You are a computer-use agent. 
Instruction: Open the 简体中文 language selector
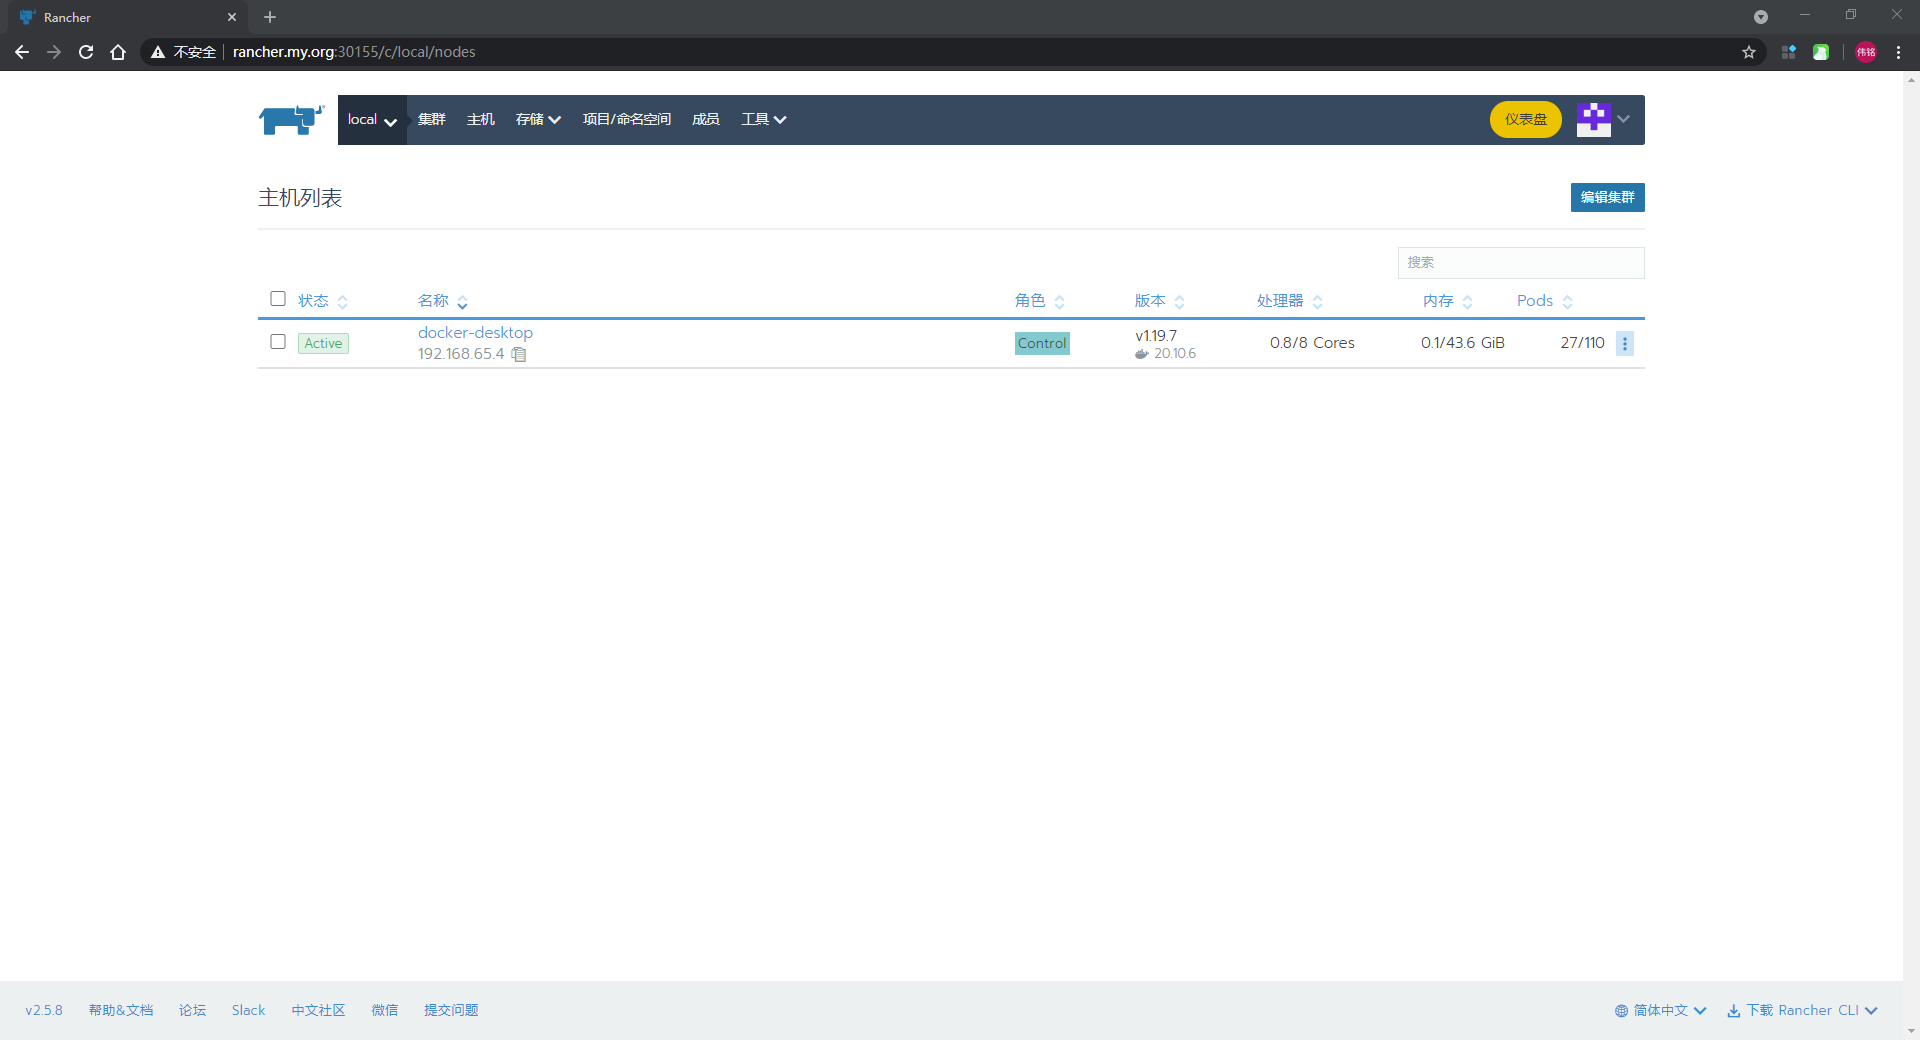coord(1660,1010)
